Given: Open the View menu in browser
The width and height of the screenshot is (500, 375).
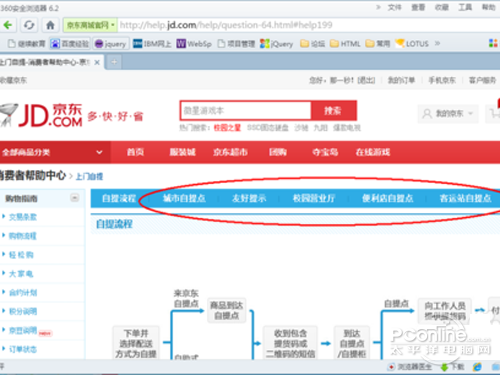Looking at the screenshot, I should point(418,7).
